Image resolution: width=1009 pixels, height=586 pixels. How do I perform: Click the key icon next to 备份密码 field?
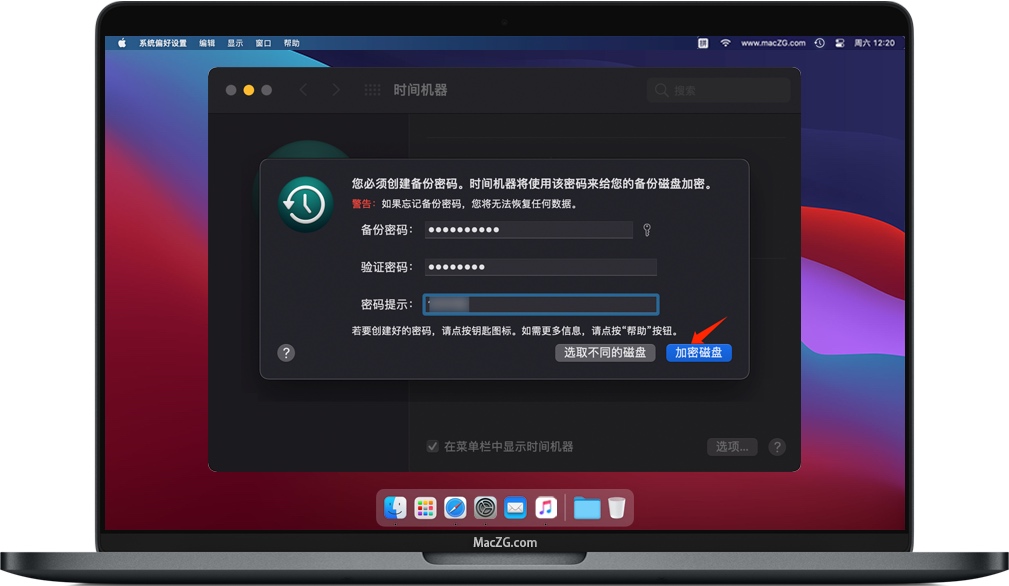coord(646,230)
